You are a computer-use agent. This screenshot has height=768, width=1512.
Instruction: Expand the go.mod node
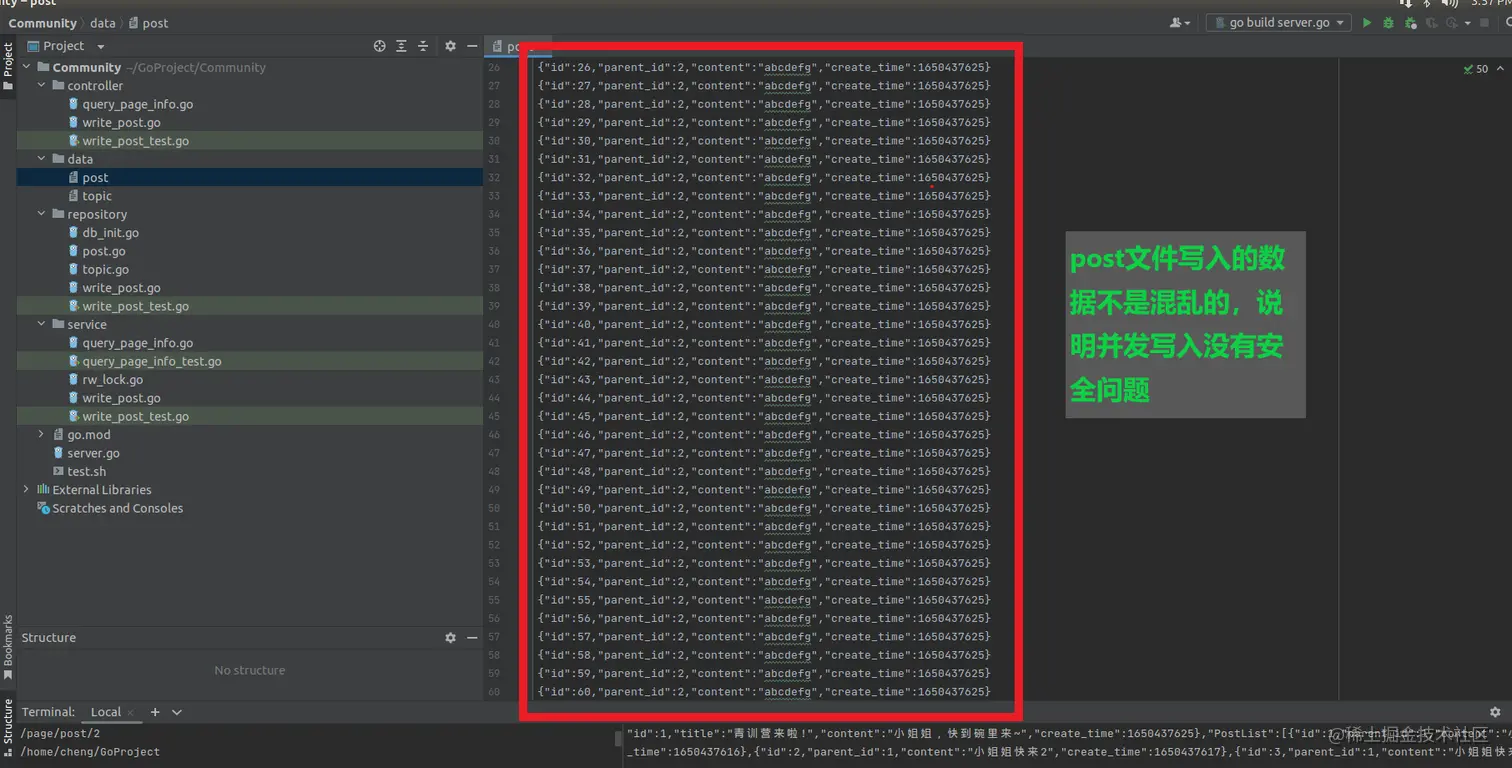(42, 434)
